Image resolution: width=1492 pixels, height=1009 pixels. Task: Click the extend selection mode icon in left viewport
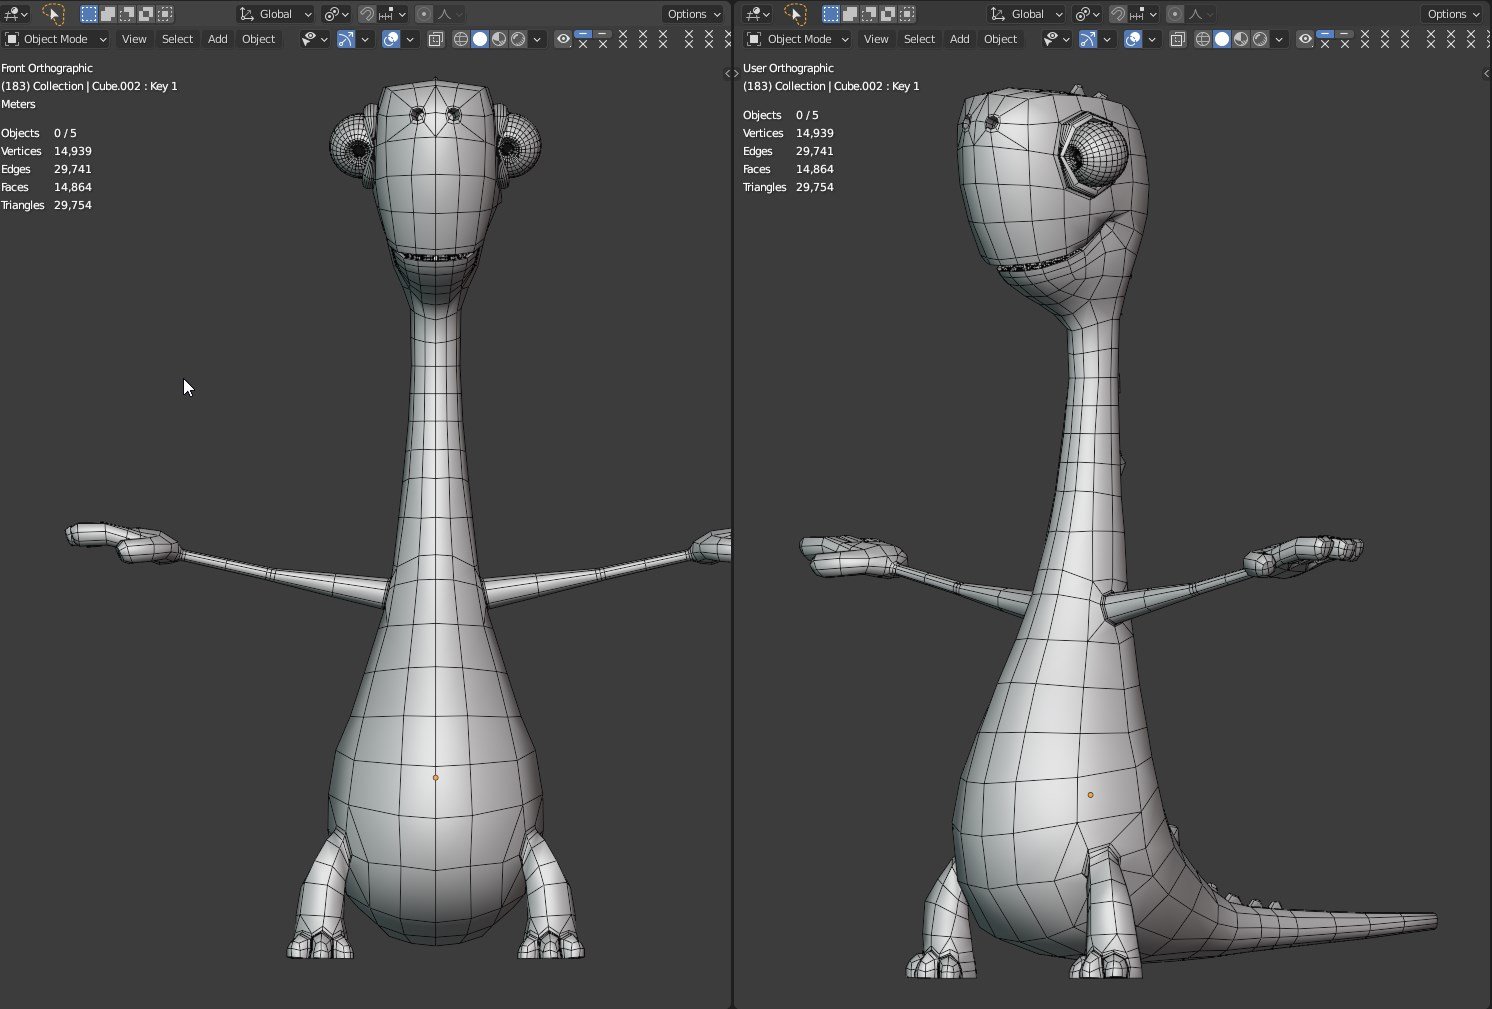tap(108, 14)
